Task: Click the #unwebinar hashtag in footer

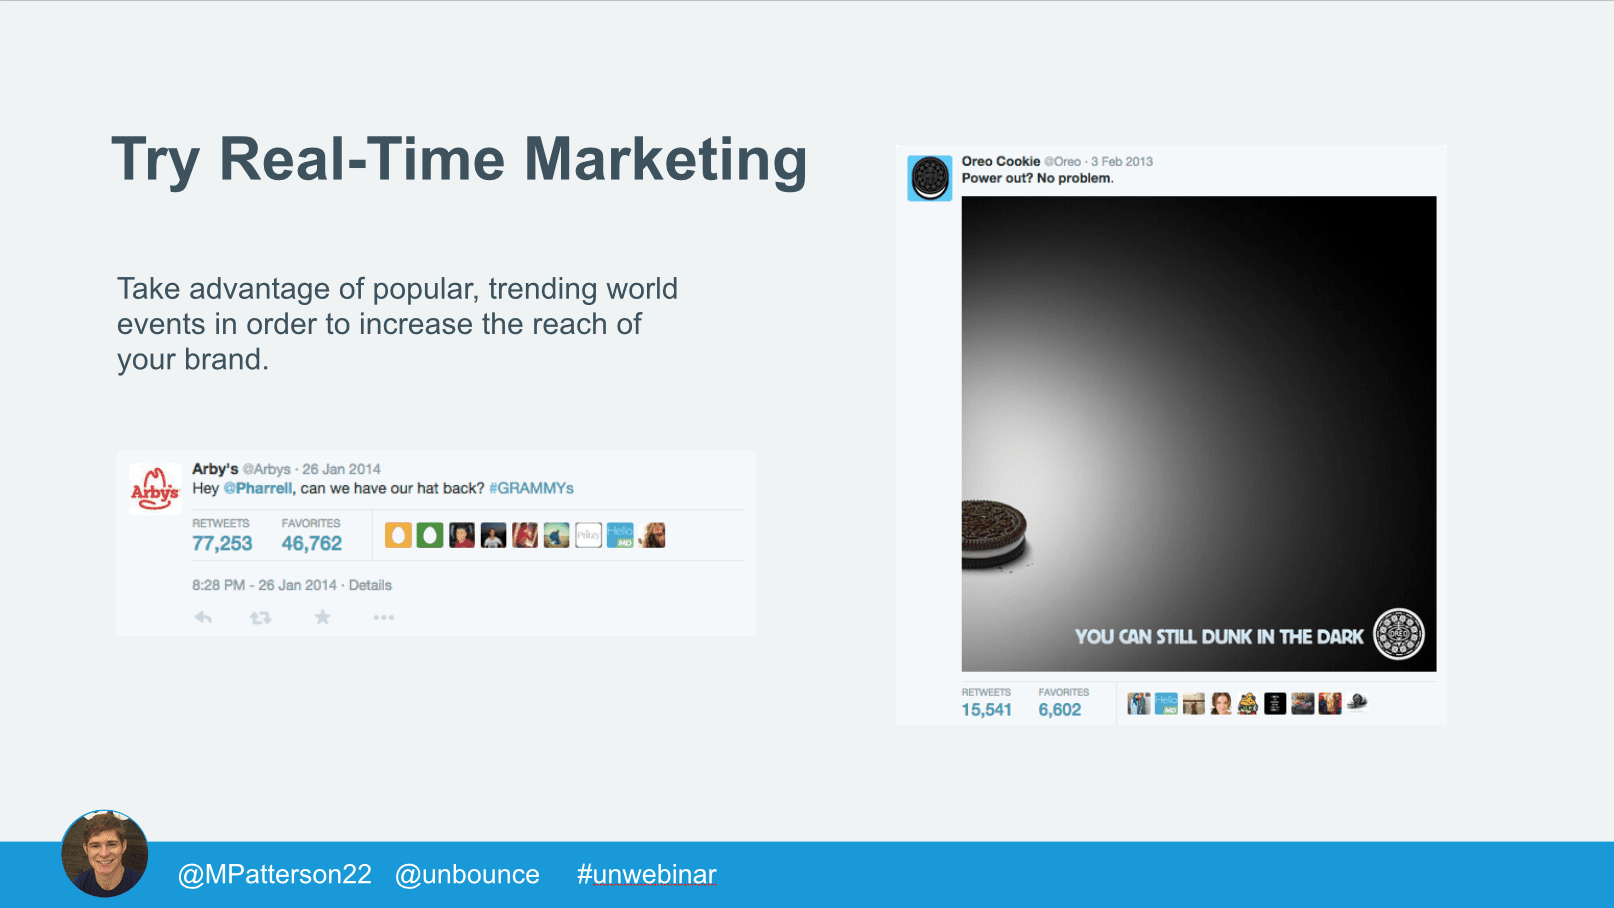Action: pyautogui.click(x=646, y=874)
